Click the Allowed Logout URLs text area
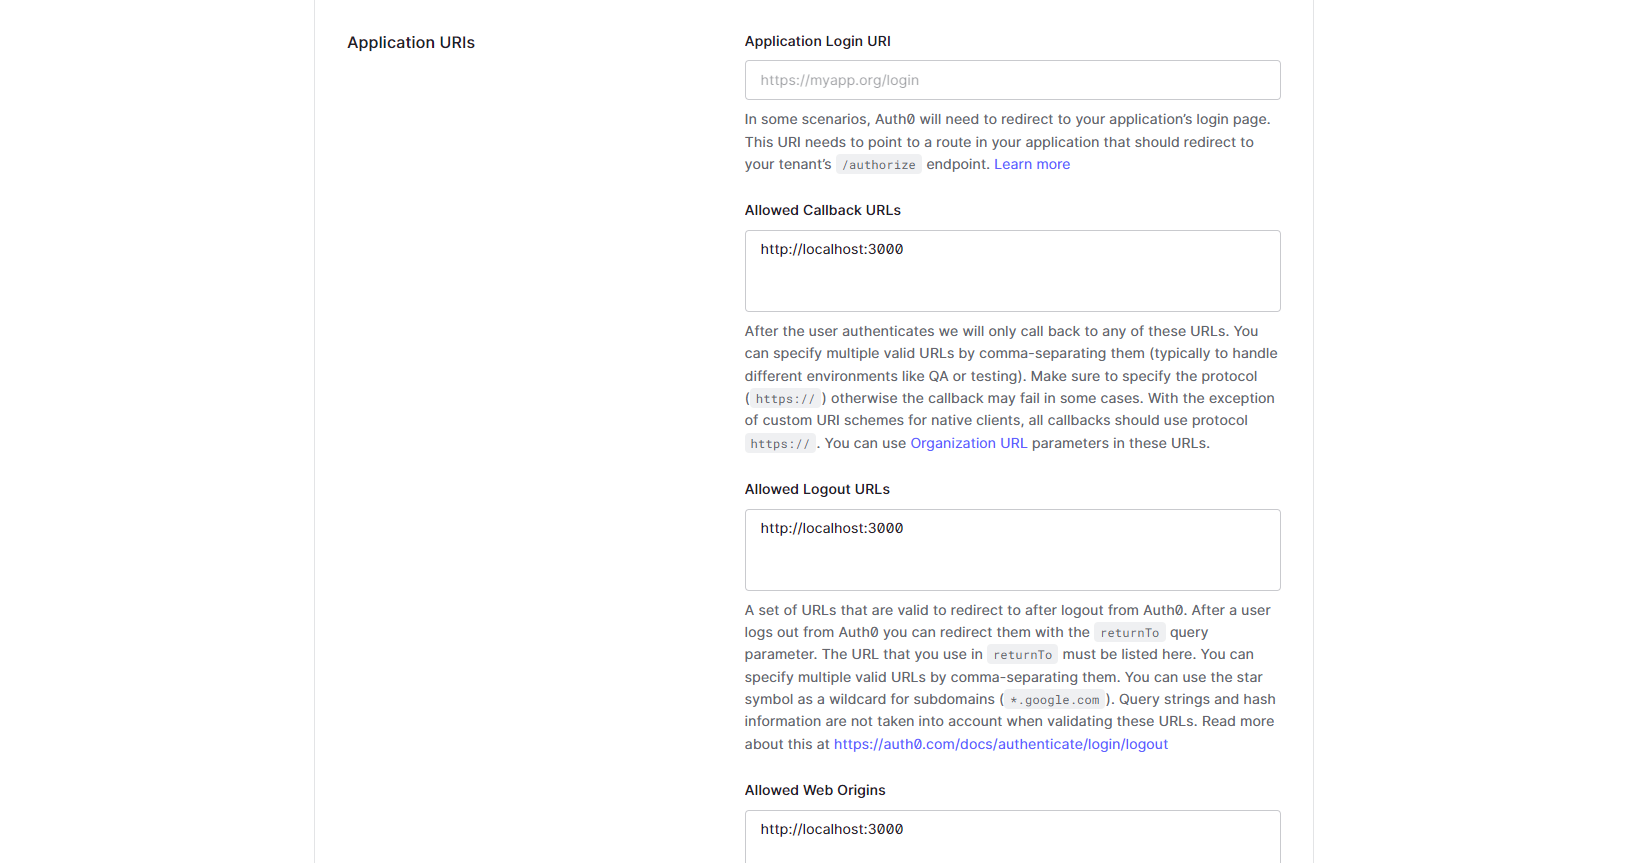This screenshot has width=1630, height=863. coord(1012,550)
